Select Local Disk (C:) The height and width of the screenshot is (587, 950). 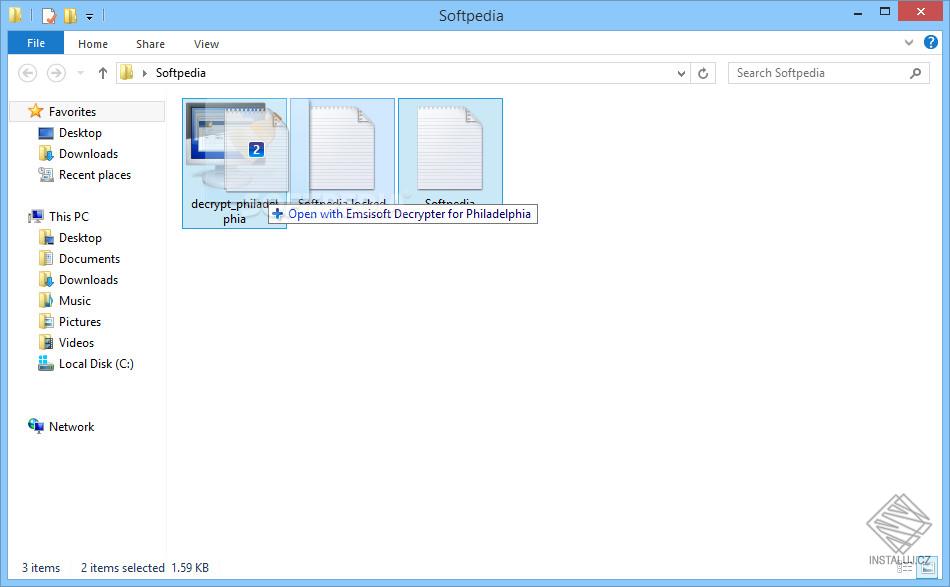pyautogui.click(x=96, y=363)
